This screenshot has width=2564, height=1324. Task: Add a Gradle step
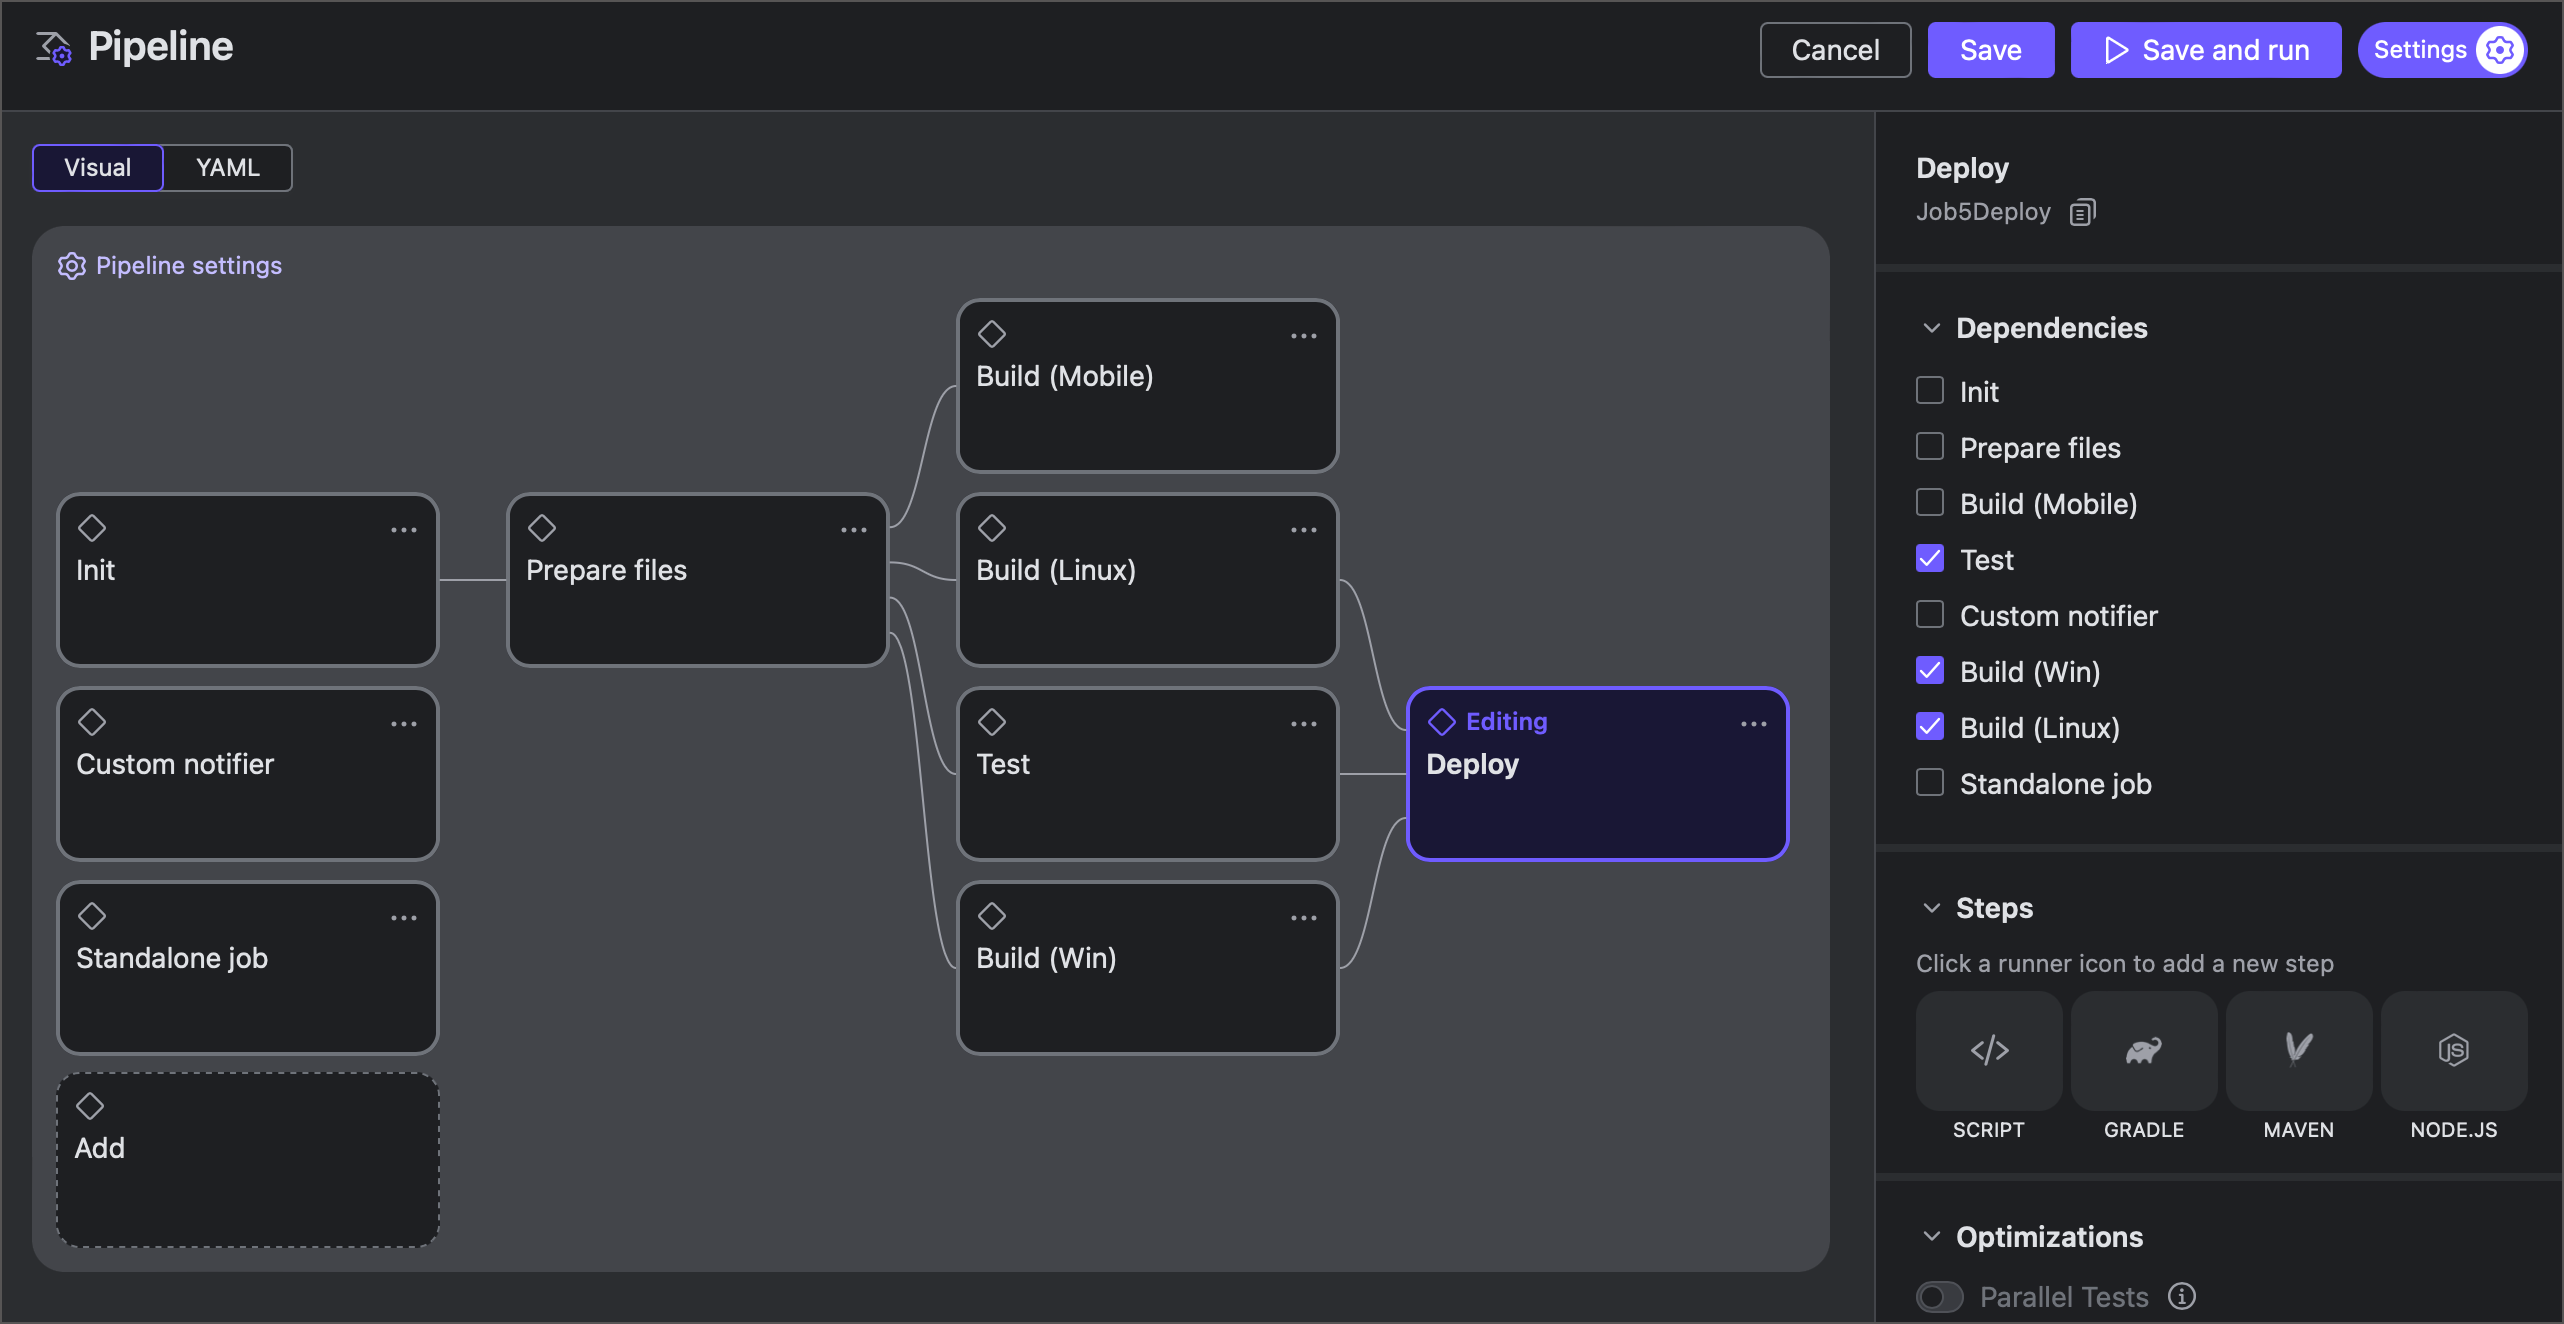click(x=2142, y=1051)
